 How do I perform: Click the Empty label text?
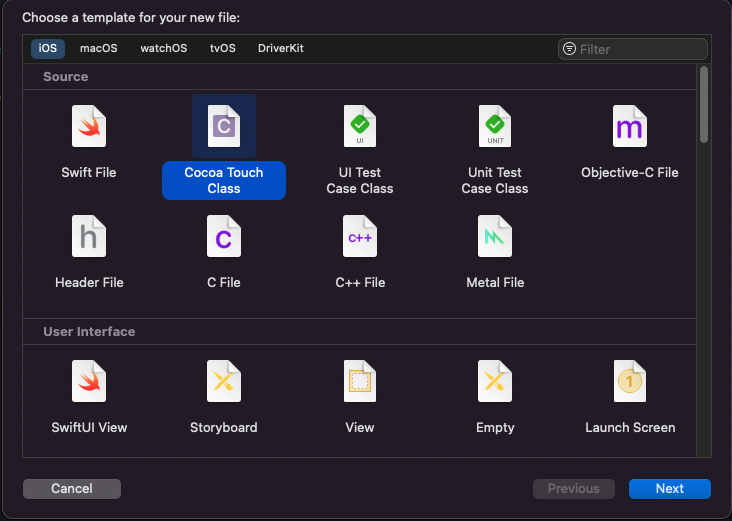(x=495, y=428)
